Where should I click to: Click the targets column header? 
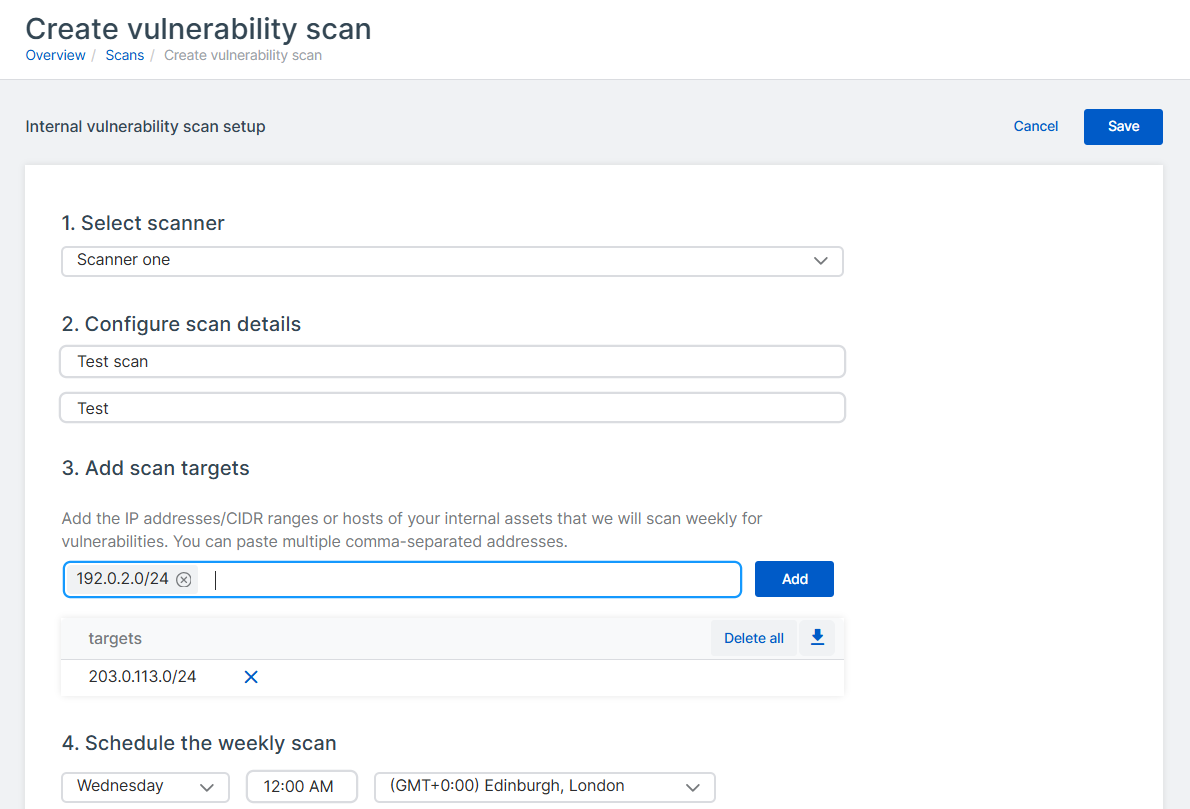click(115, 638)
